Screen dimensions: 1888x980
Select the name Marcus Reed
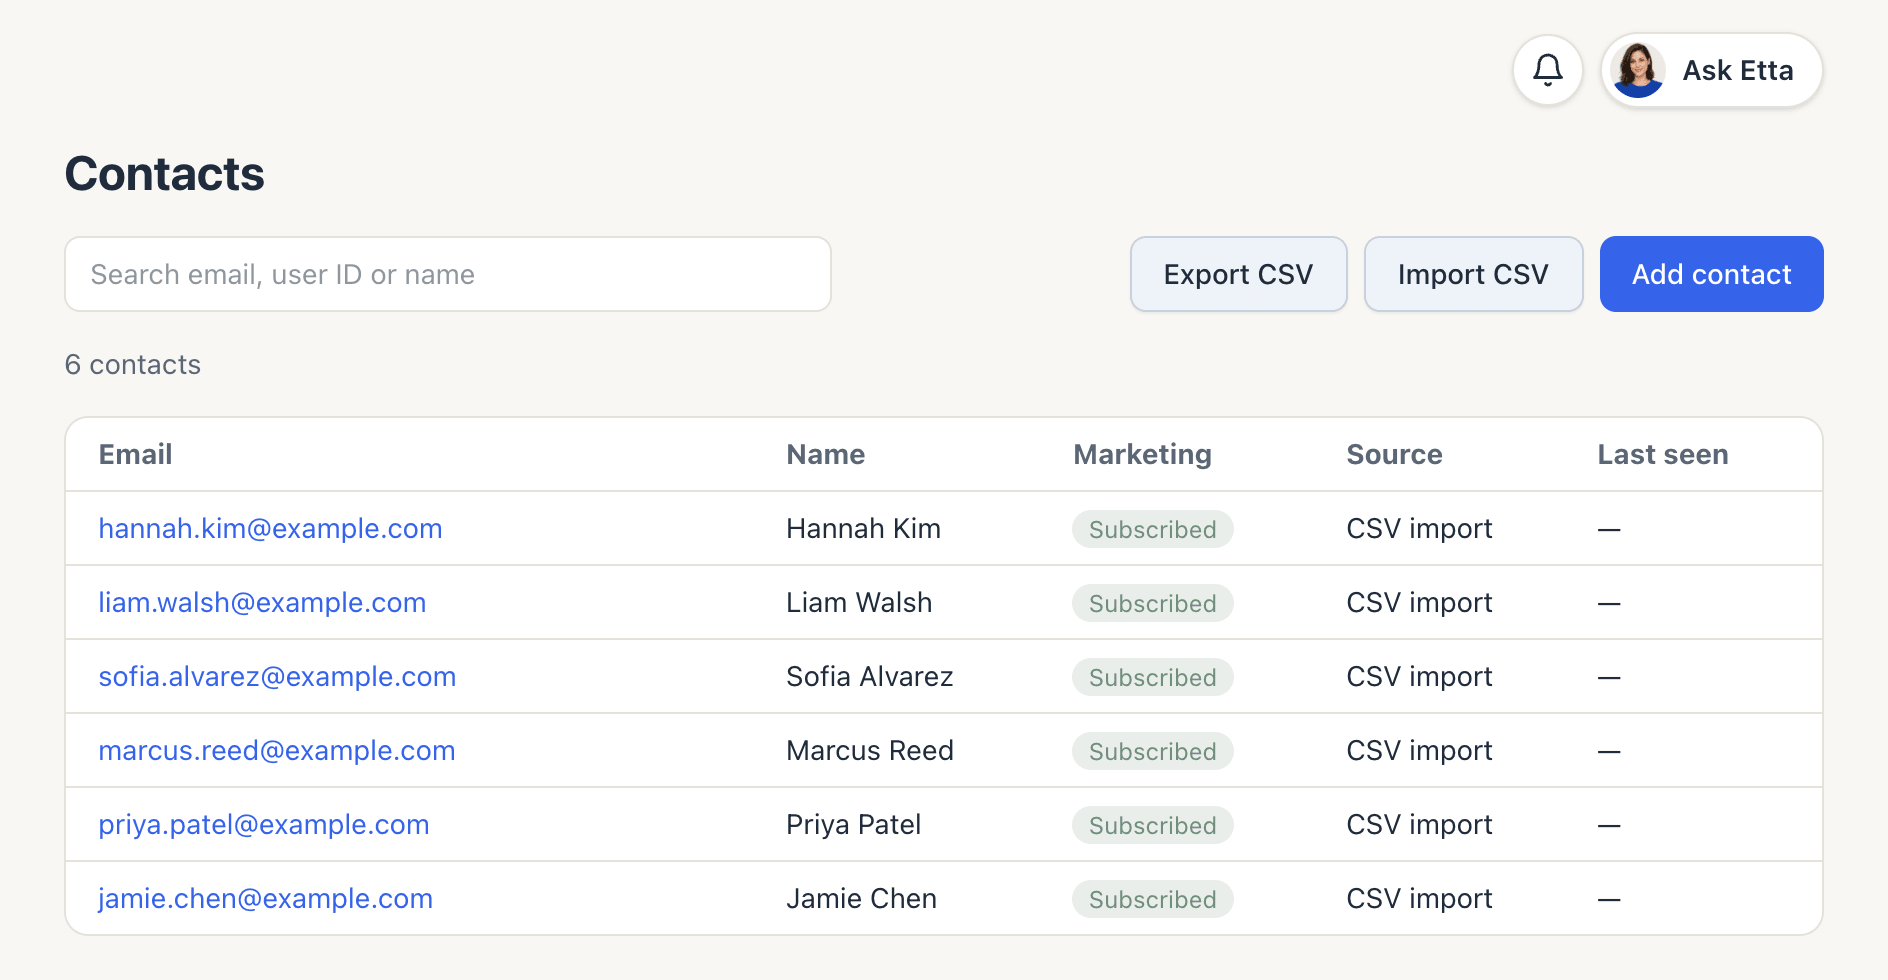pyautogui.click(x=869, y=750)
